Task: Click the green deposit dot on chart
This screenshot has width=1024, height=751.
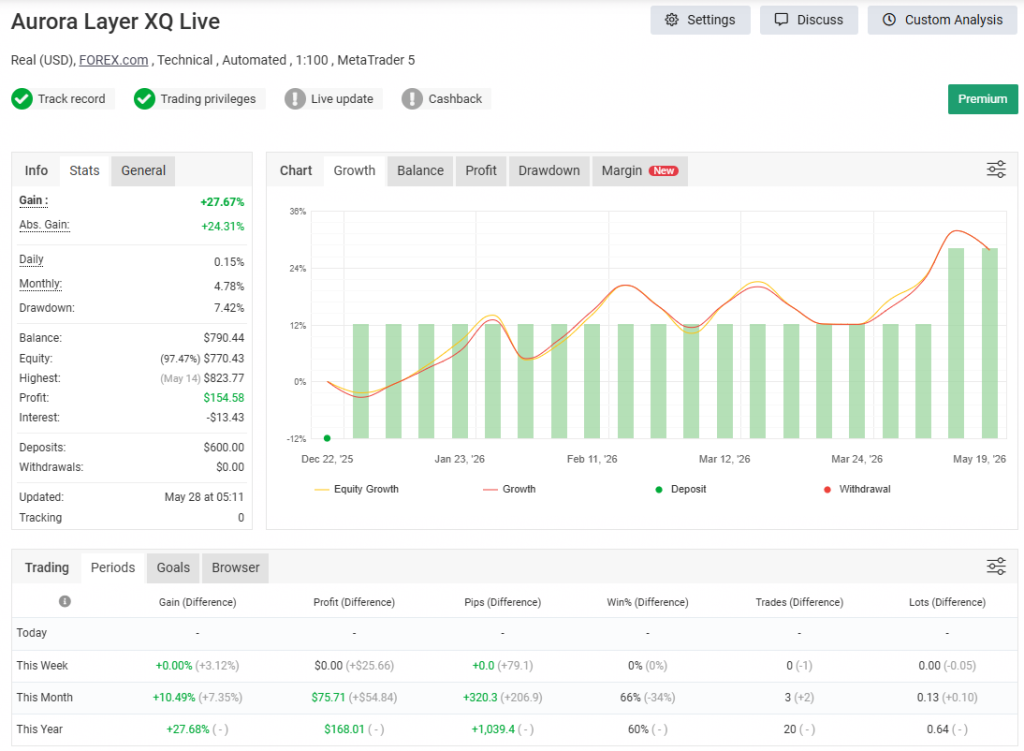Action: coord(327,438)
